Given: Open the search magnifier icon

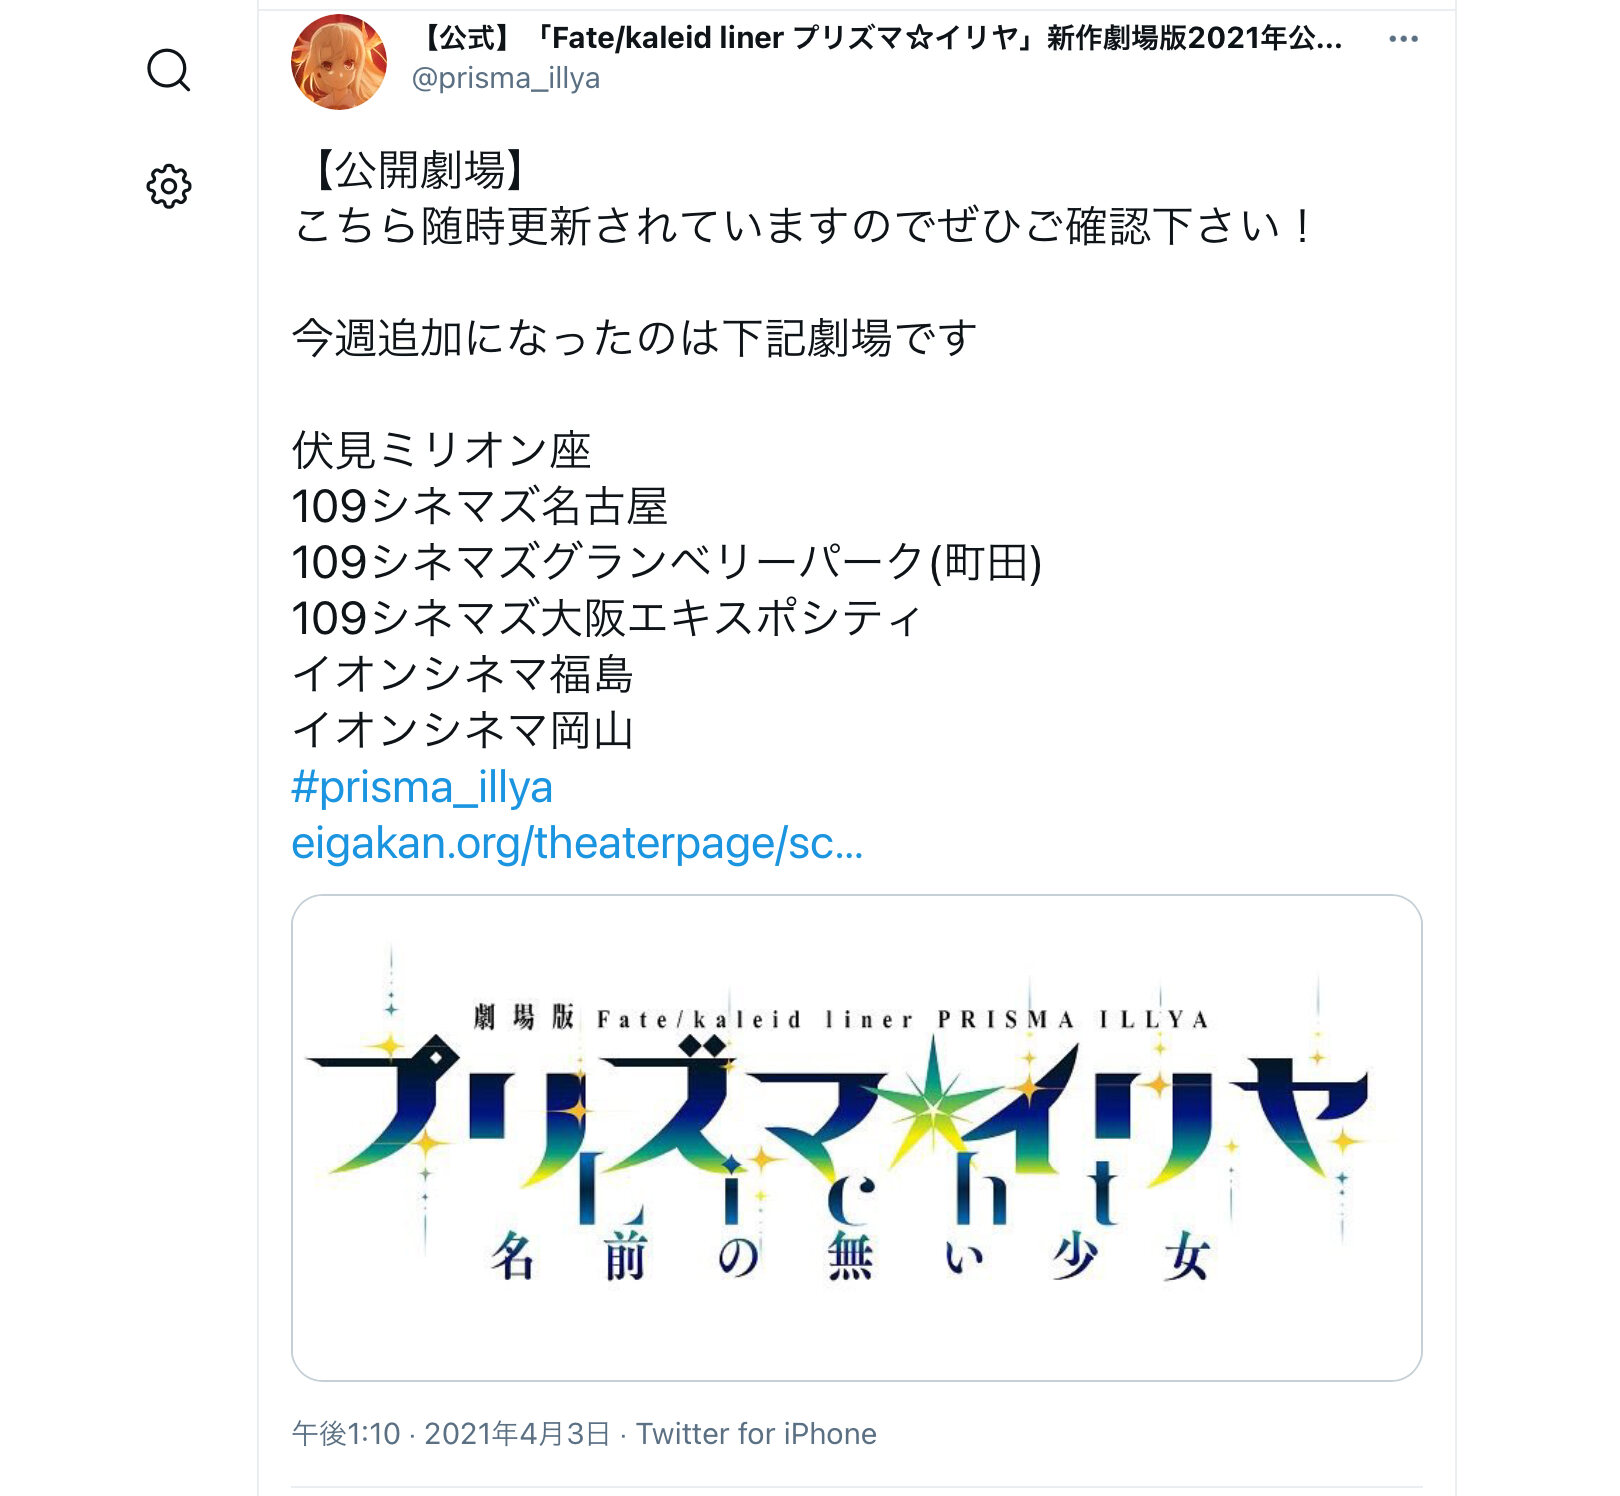Looking at the screenshot, I should [168, 70].
